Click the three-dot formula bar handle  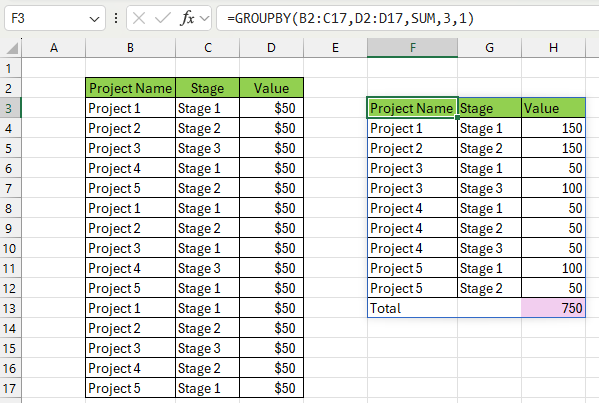(x=116, y=18)
